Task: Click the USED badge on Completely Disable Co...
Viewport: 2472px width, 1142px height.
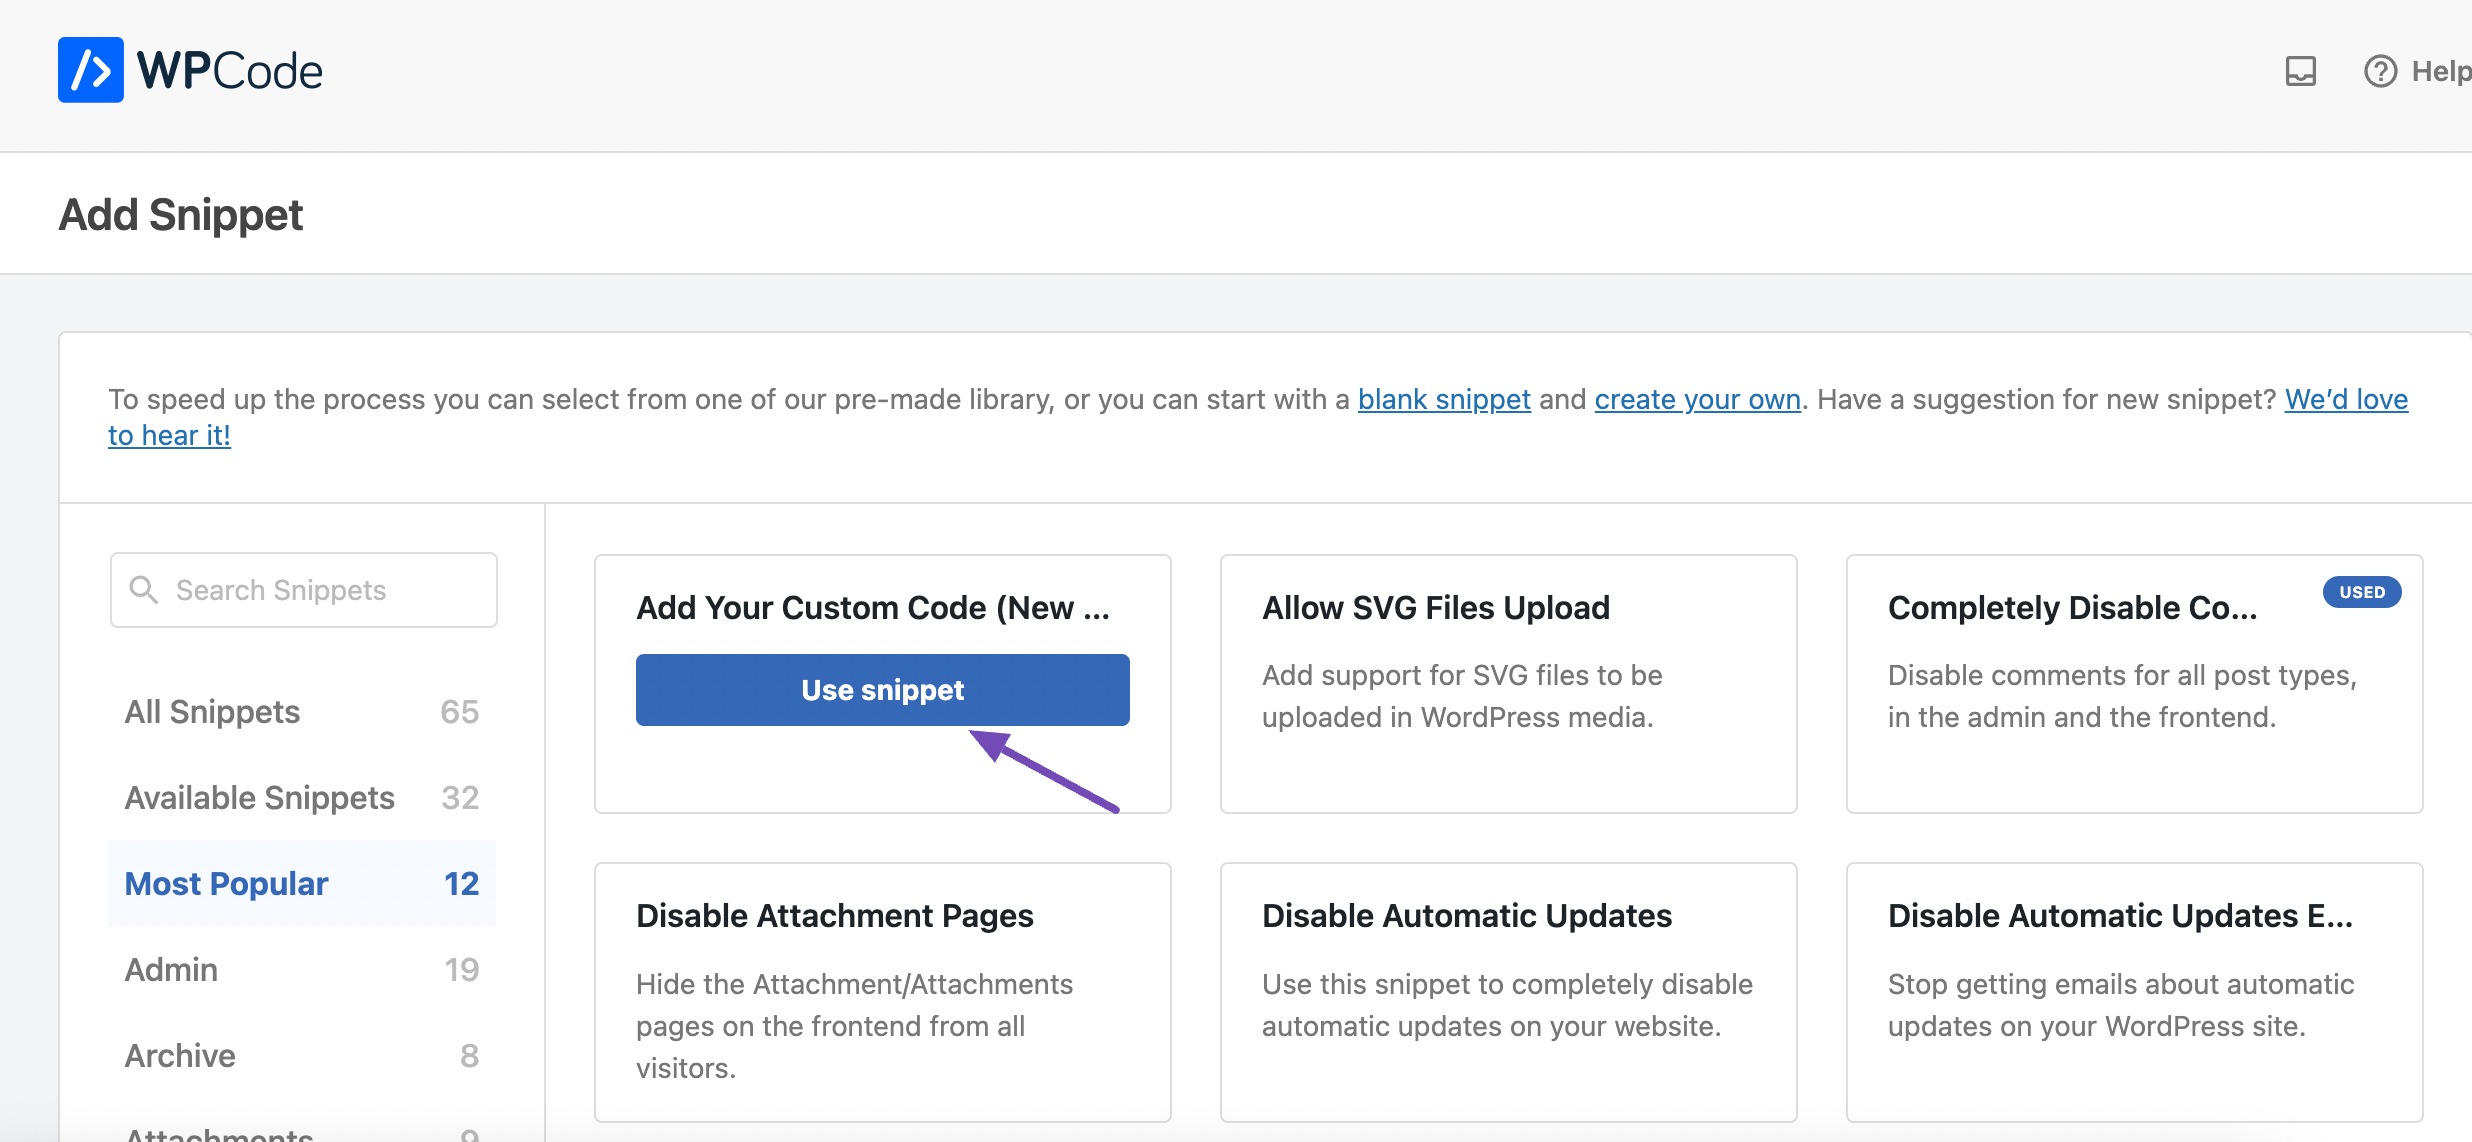Action: [x=2365, y=593]
